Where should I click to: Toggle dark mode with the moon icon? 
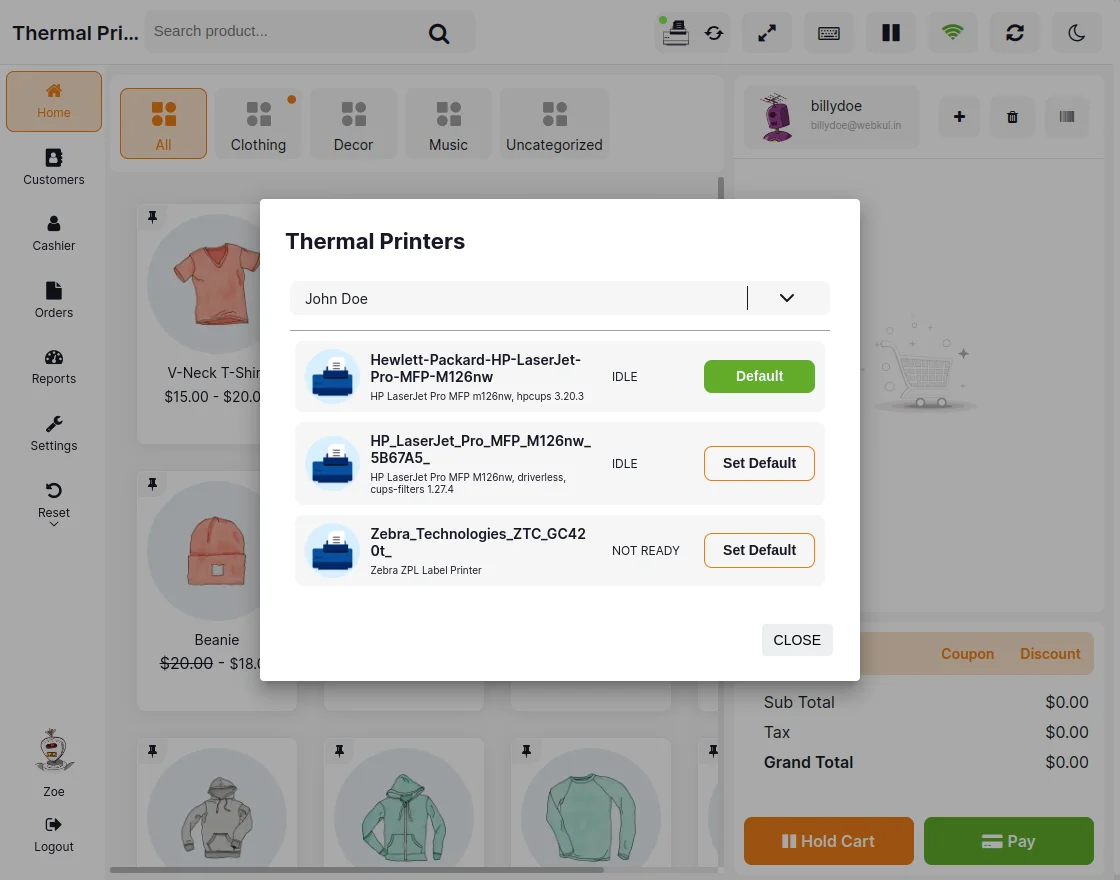click(1076, 32)
